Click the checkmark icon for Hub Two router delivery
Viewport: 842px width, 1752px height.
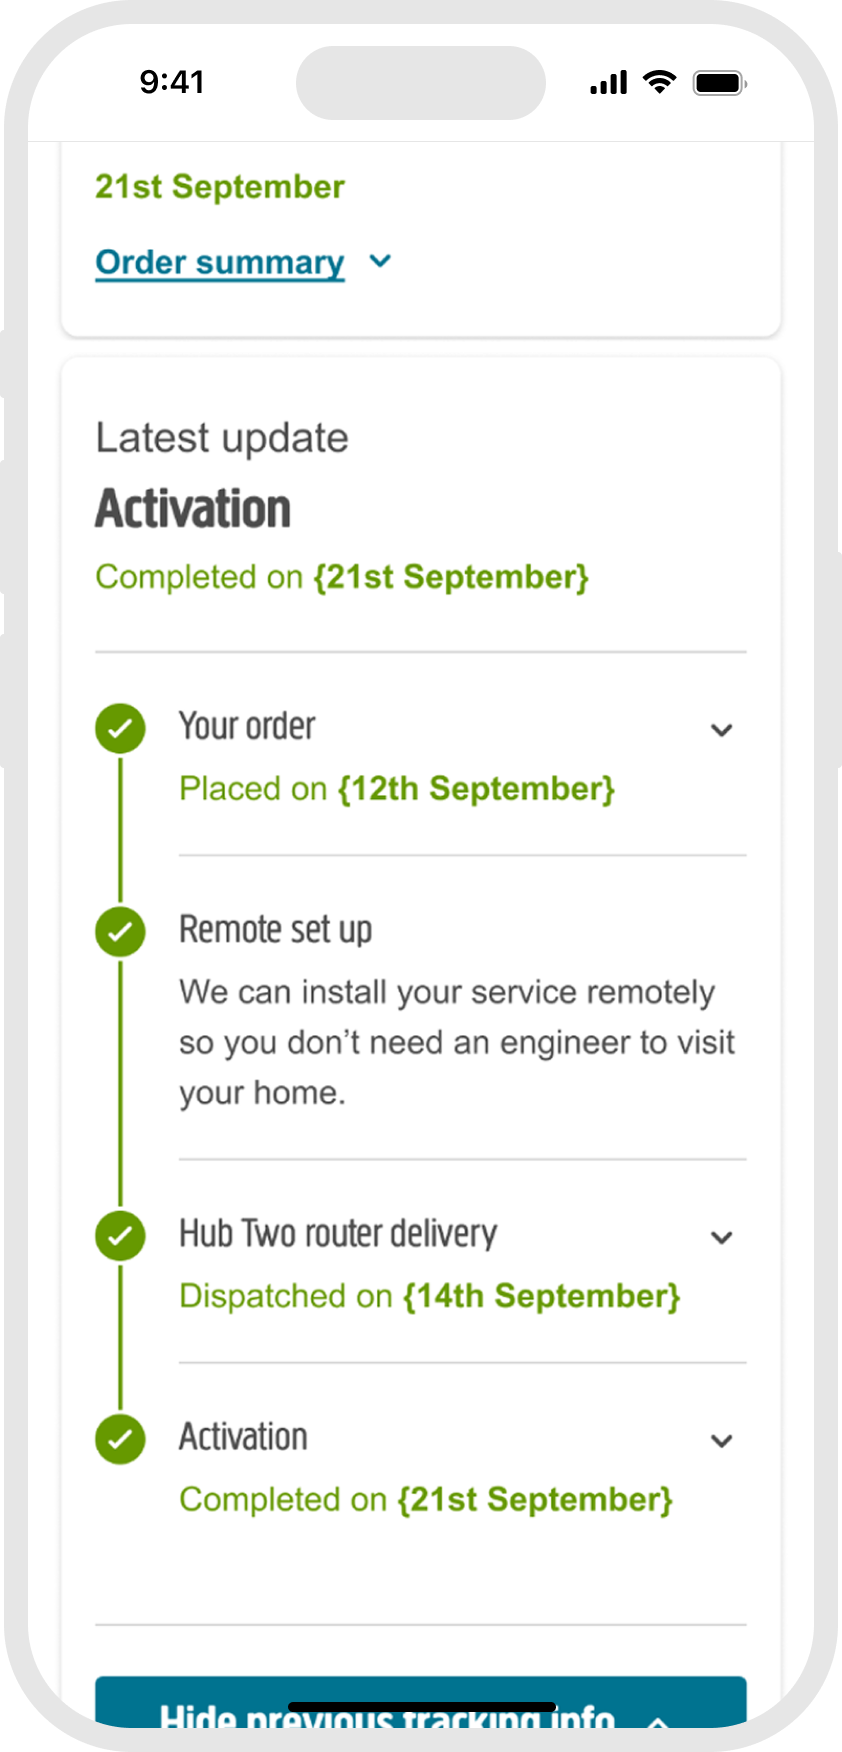pyautogui.click(x=120, y=1236)
